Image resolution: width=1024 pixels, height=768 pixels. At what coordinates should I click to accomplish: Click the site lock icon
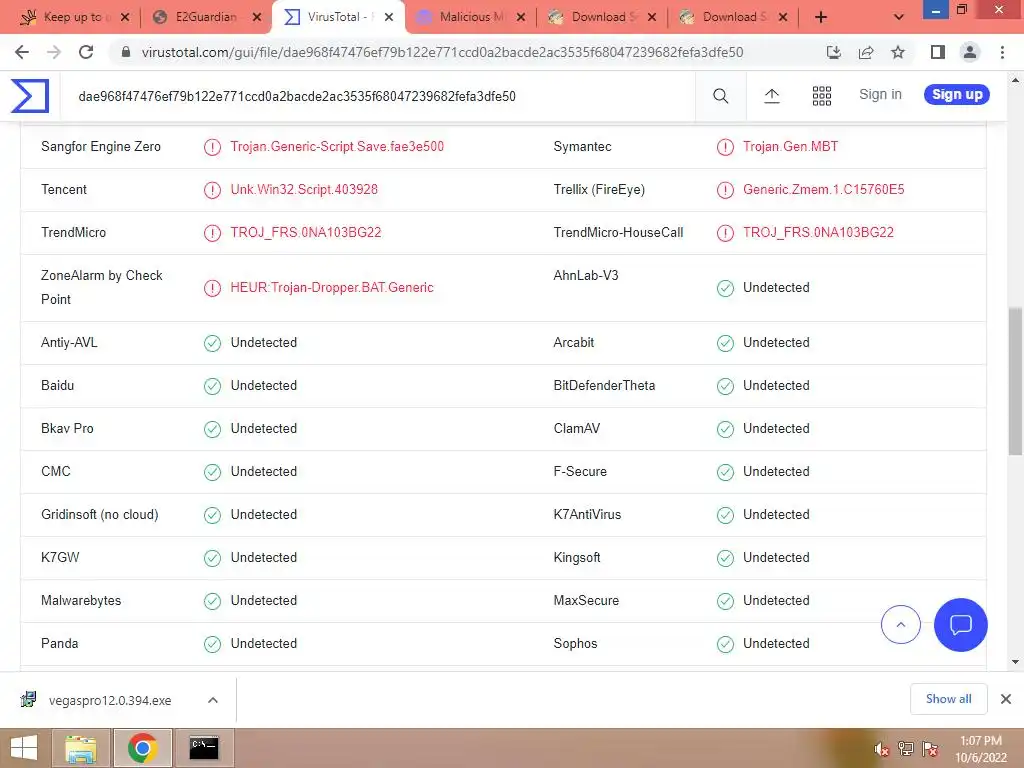[126, 52]
